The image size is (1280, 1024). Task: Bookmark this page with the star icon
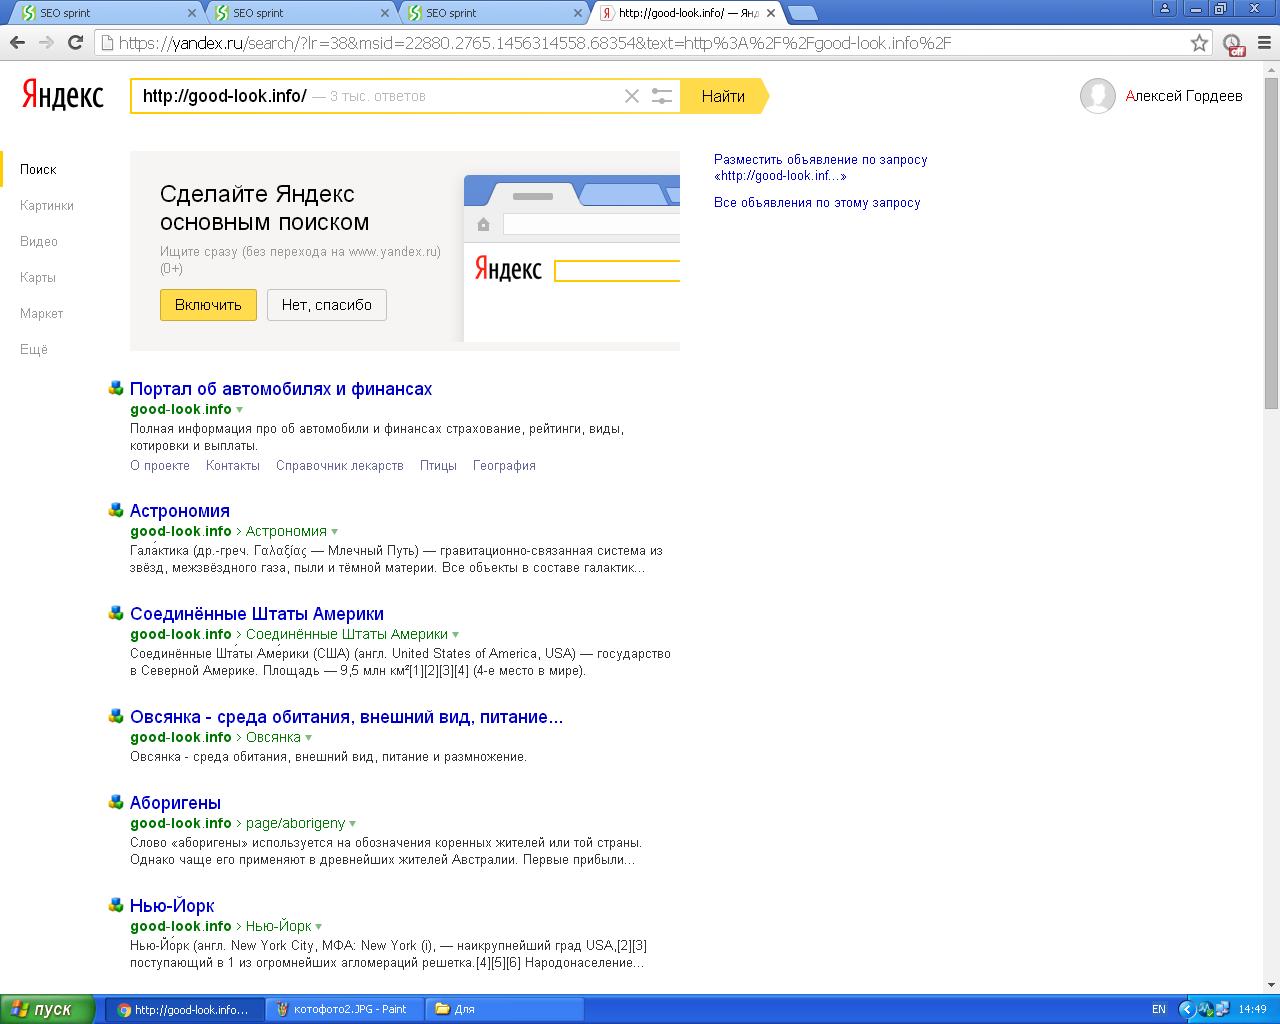click(1199, 43)
